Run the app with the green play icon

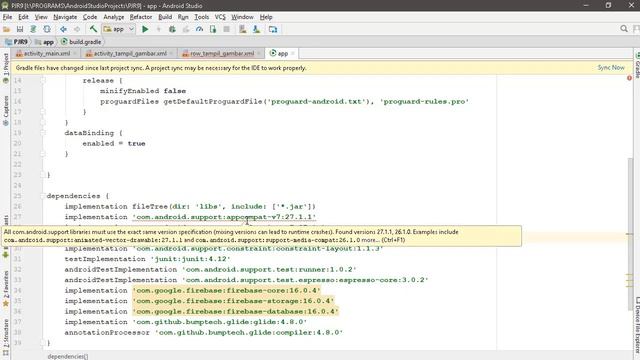(145, 29)
